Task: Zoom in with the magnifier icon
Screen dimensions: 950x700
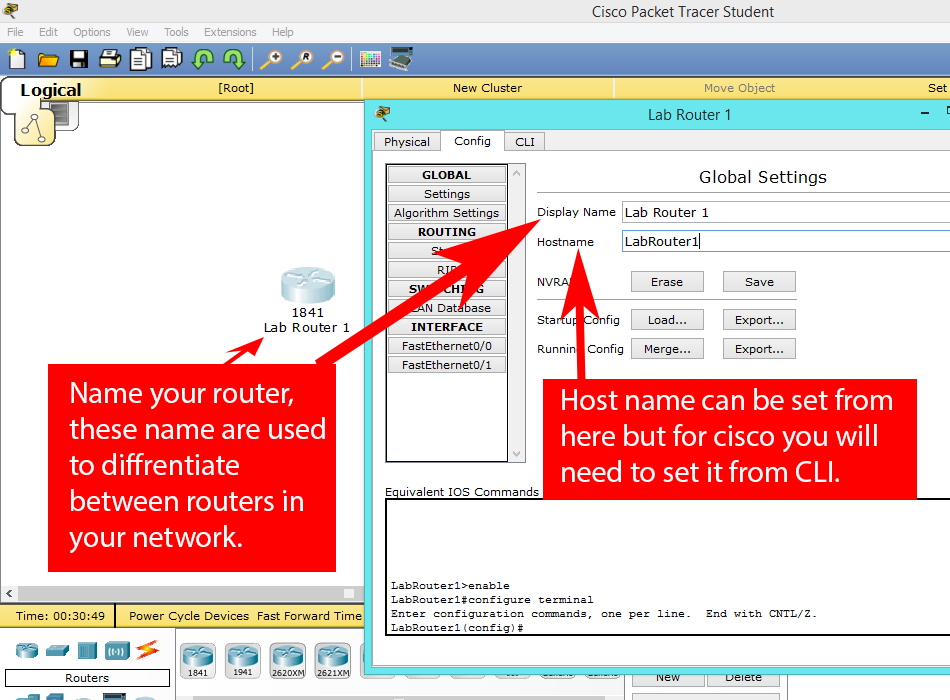Action: click(271, 59)
